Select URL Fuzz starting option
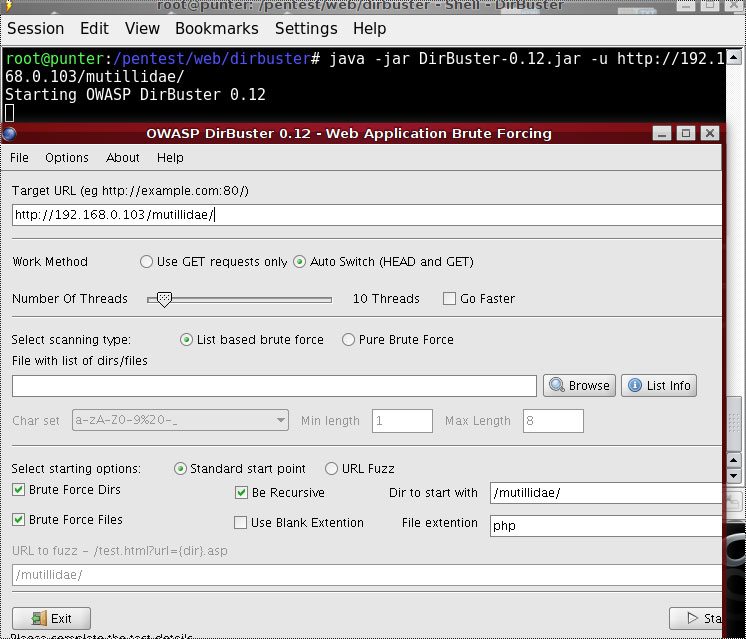The image size is (746, 639). point(331,468)
